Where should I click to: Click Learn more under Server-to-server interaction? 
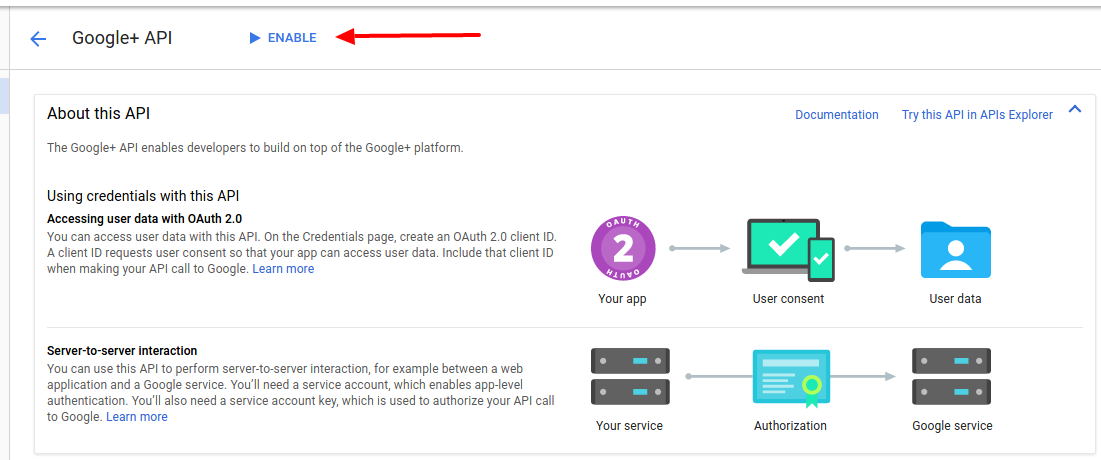[x=137, y=417]
